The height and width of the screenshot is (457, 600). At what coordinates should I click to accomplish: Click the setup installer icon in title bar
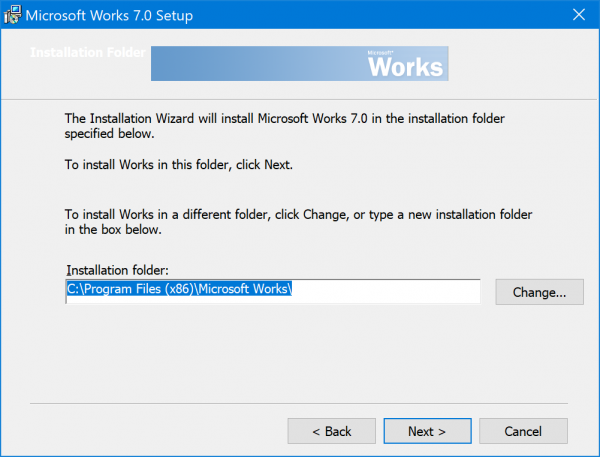click(x=11, y=15)
